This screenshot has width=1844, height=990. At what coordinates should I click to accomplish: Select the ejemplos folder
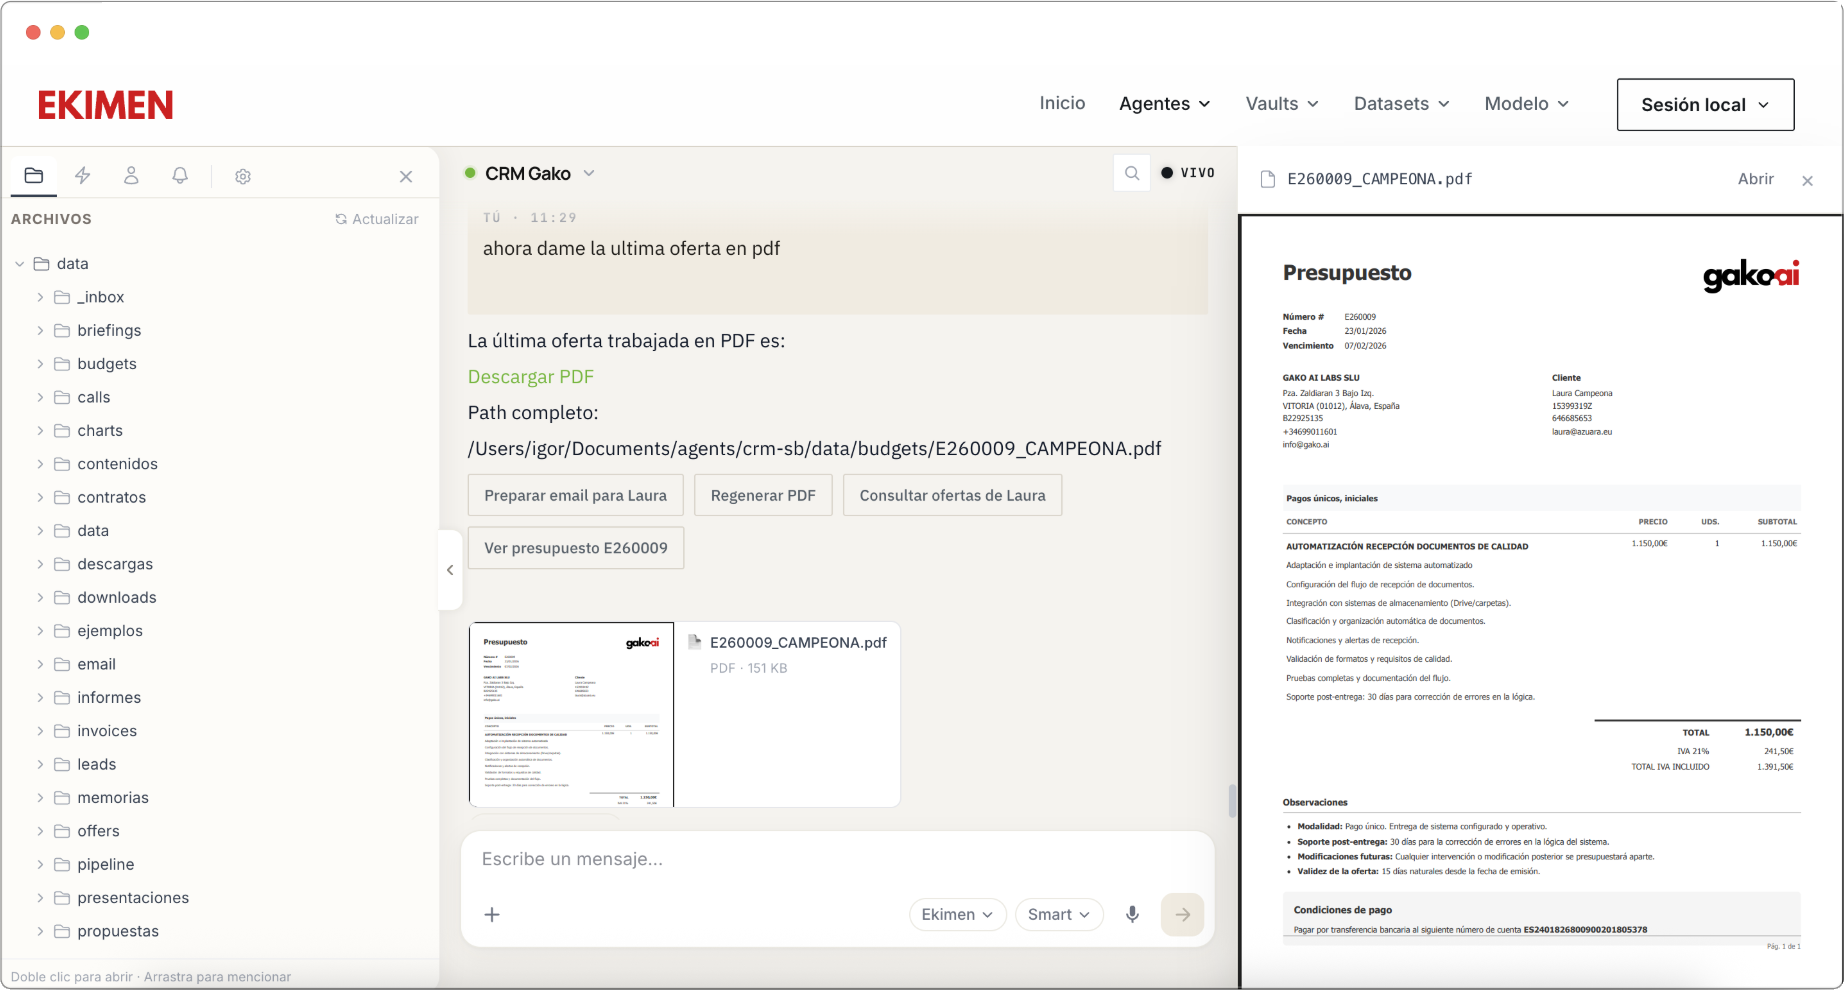(110, 631)
